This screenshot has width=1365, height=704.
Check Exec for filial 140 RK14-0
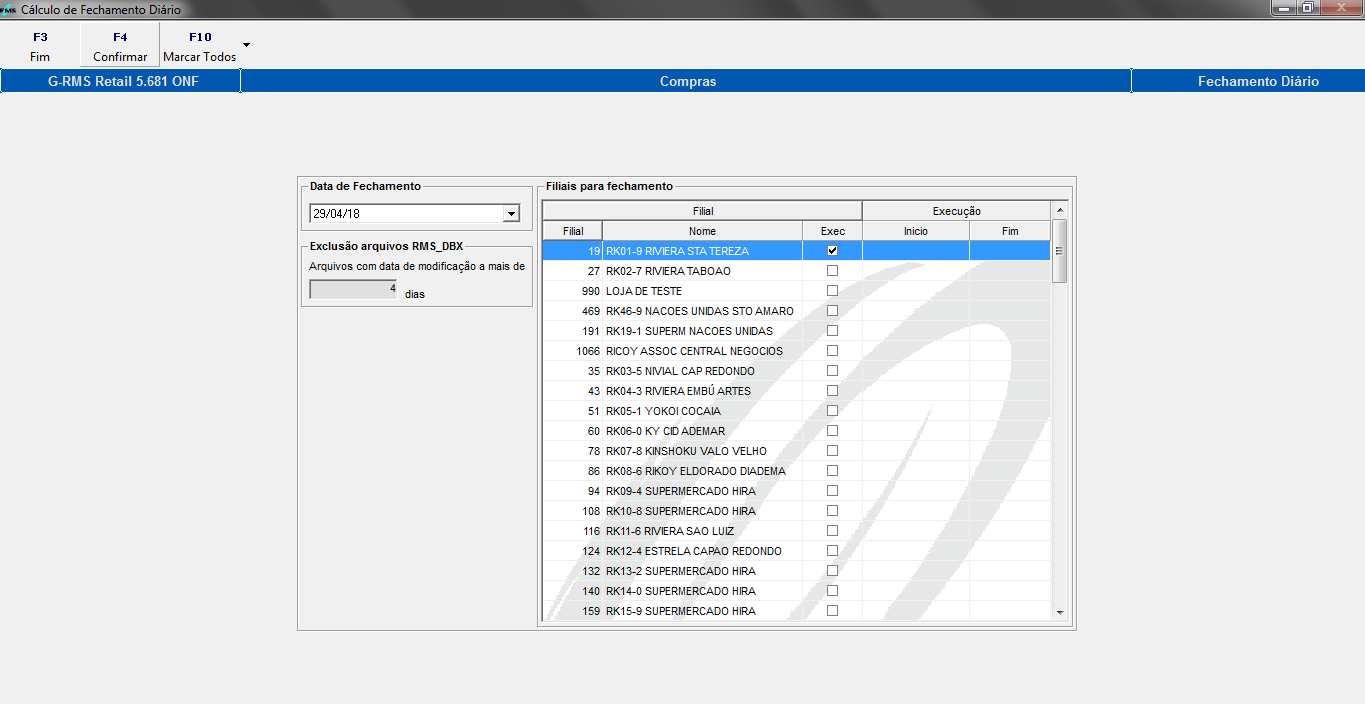[832, 591]
